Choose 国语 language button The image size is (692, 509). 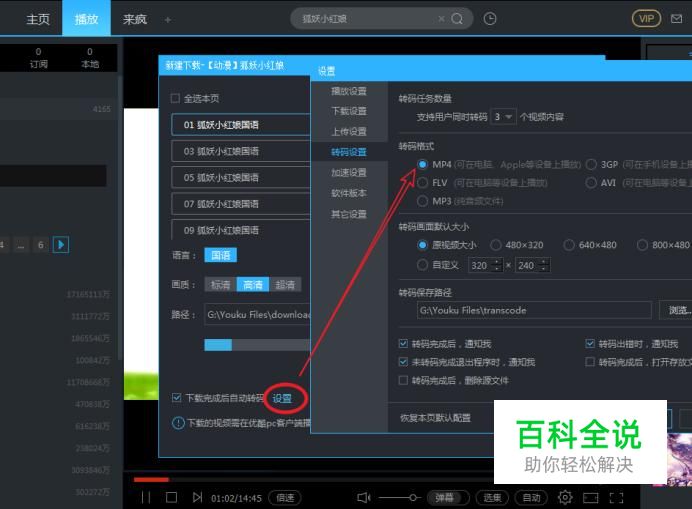click(x=221, y=255)
